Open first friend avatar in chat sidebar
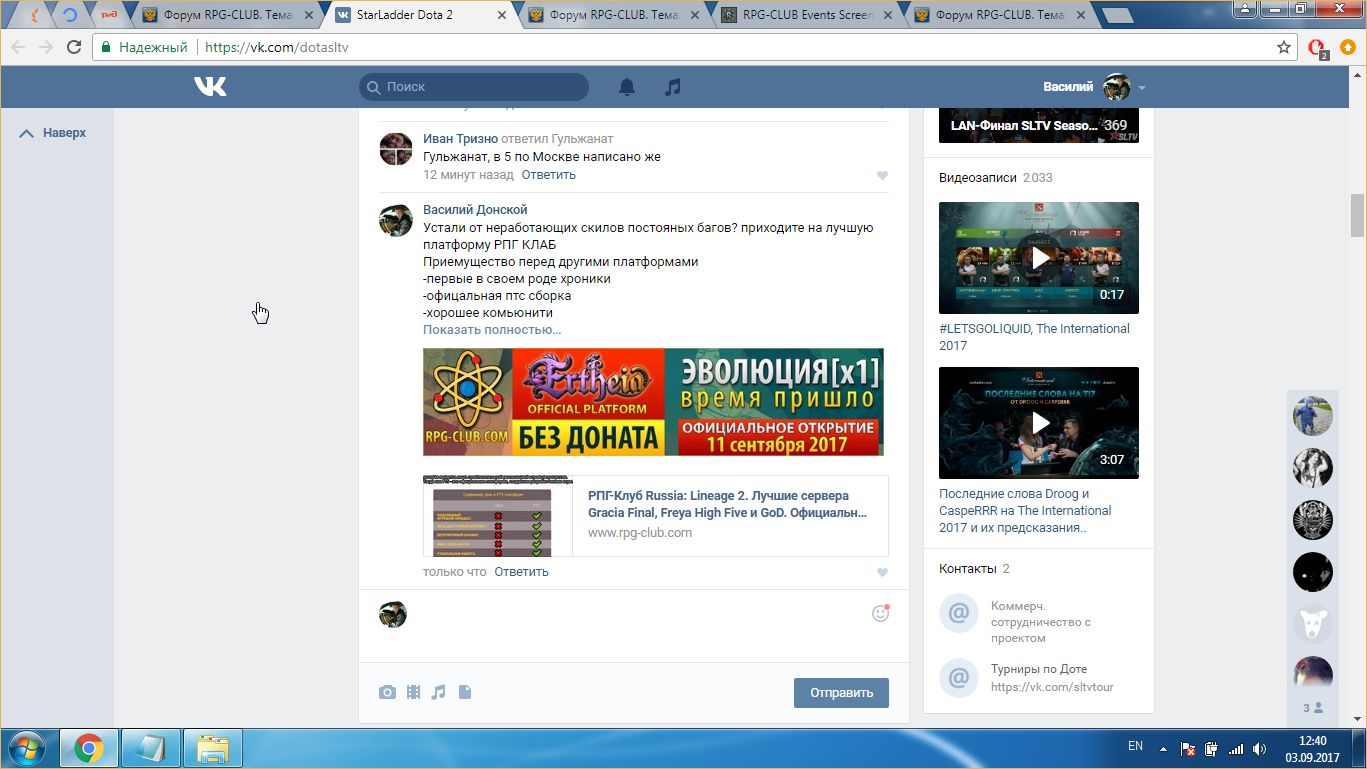 pos(1313,416)
